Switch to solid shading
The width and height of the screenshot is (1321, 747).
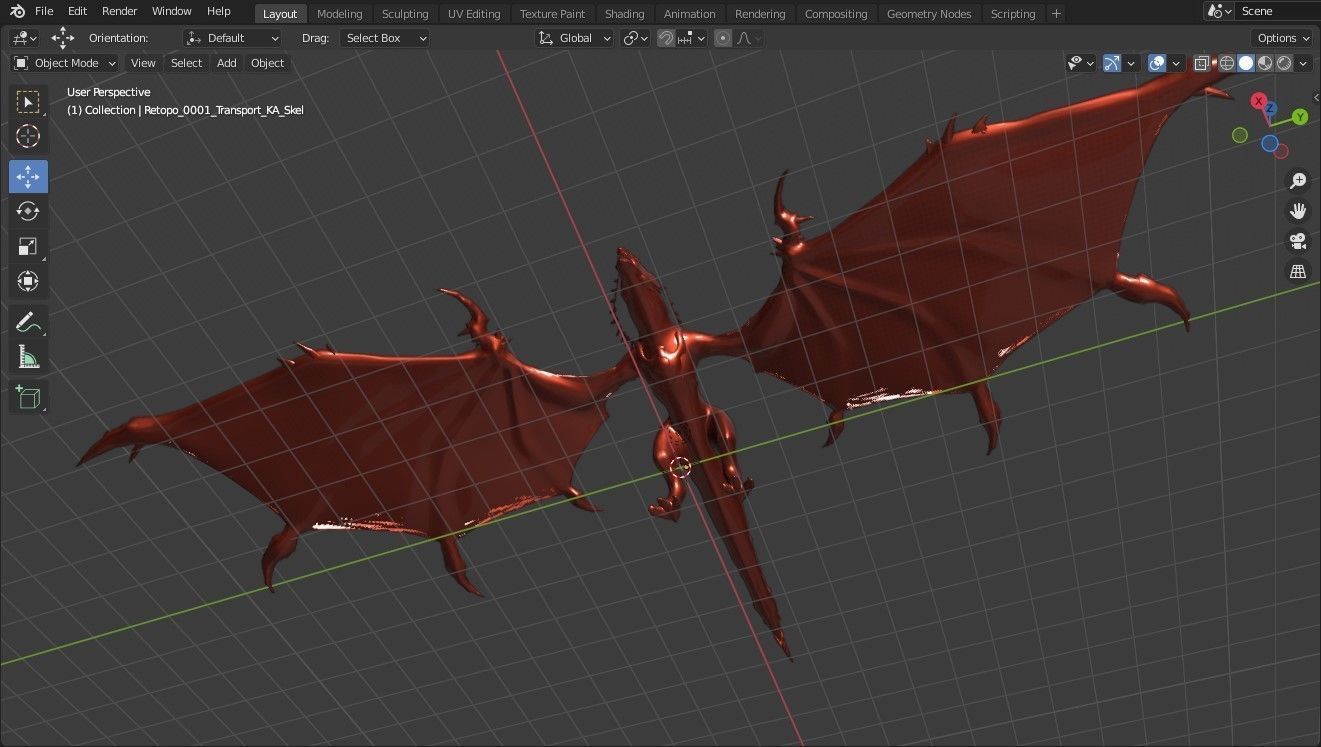click(1246, 63)
